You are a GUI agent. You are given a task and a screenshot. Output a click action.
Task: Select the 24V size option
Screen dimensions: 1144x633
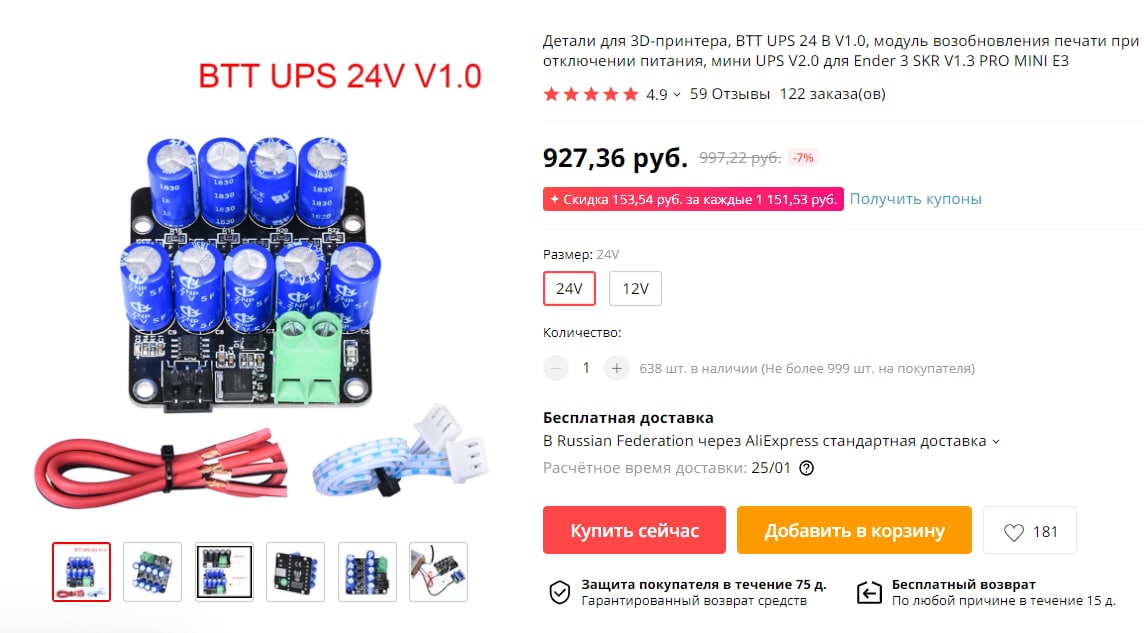coord(569,289)
